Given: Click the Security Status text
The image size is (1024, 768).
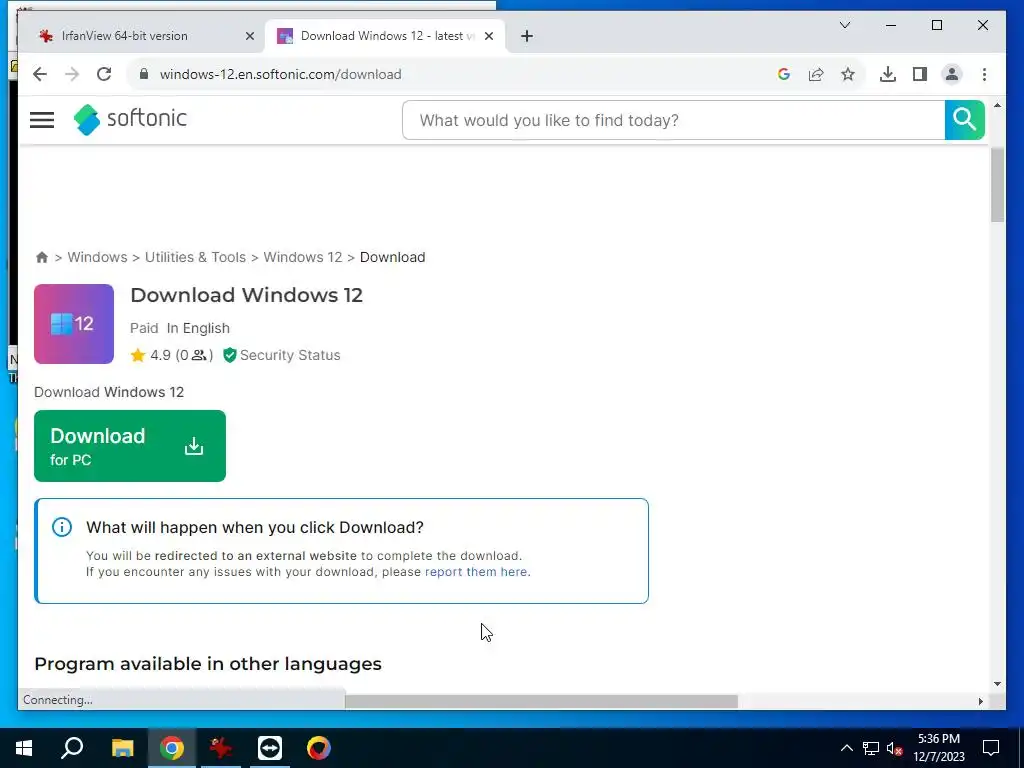Looking at the screenshot, I should pos(290,355).
